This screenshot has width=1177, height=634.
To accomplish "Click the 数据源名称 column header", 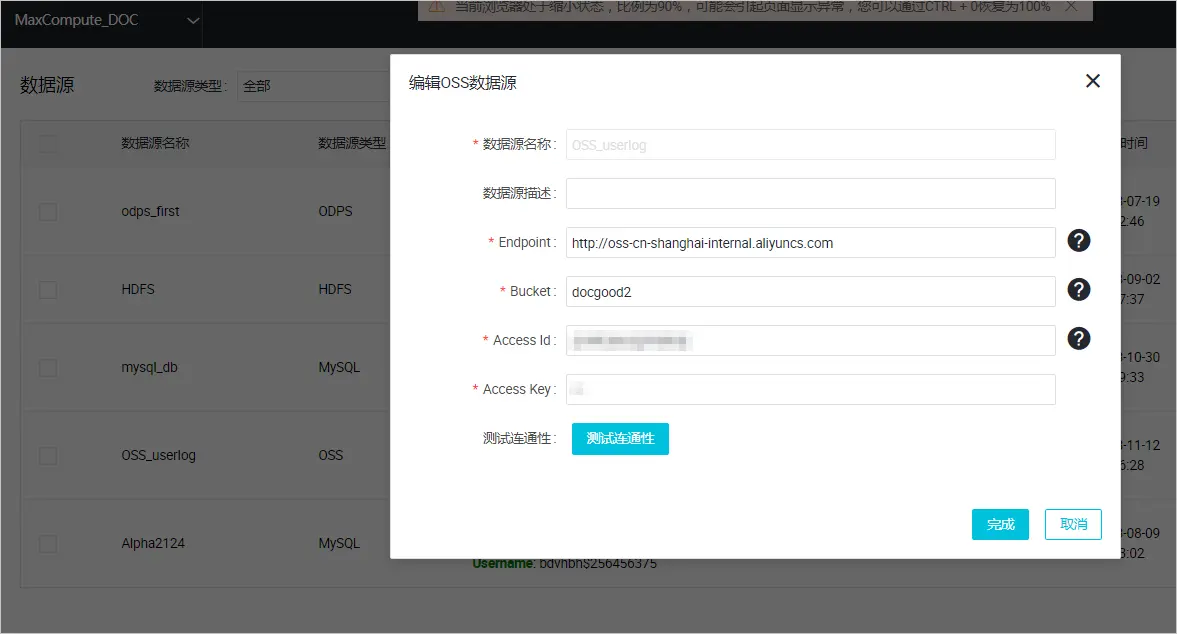I will pyautogui.click(x=155, y=143).
